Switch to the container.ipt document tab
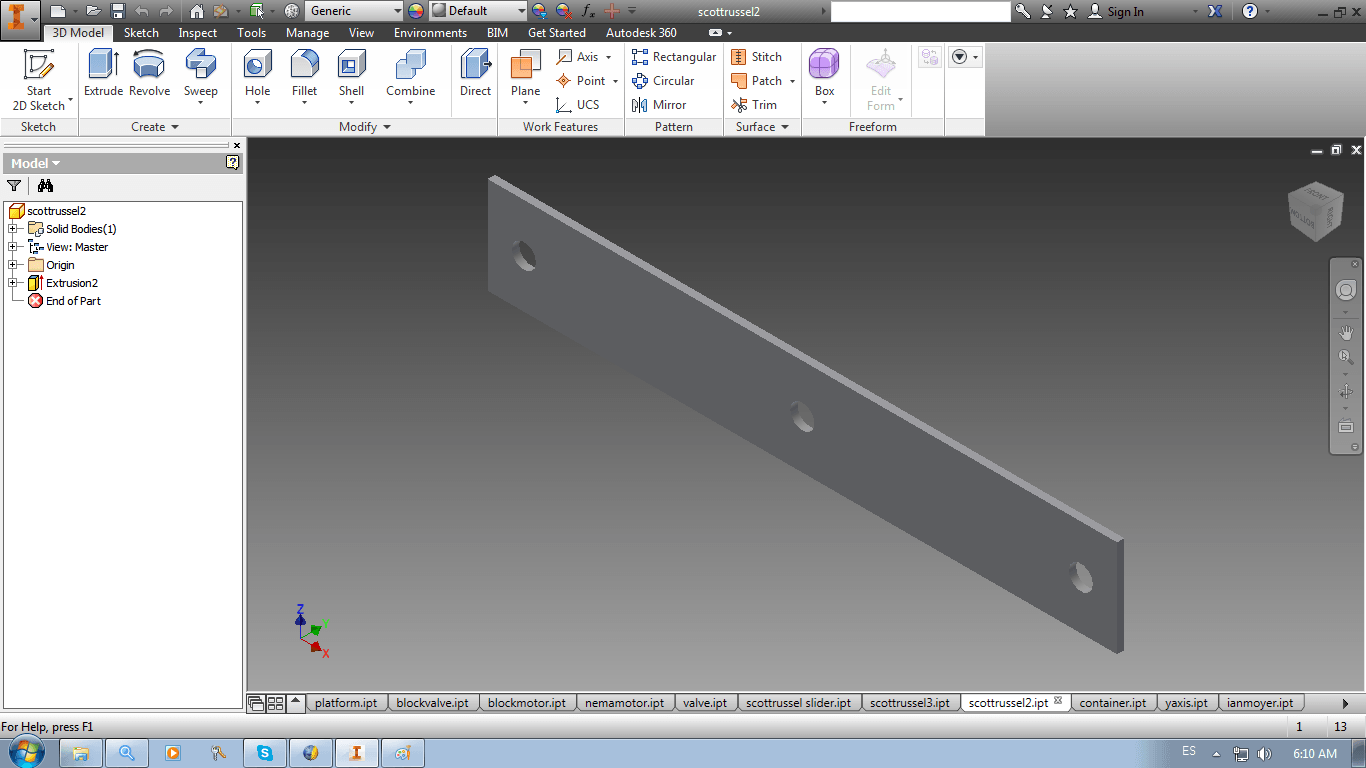The width and height of the screenshot is (1366, 768). (1113, 703)
